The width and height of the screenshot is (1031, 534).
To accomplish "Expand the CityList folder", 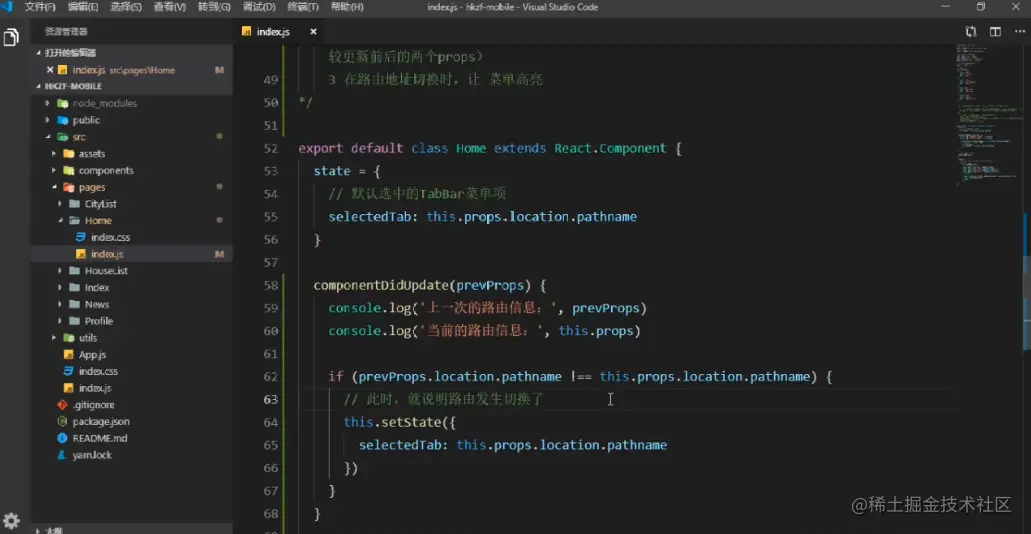I will [x=132, y=204].
